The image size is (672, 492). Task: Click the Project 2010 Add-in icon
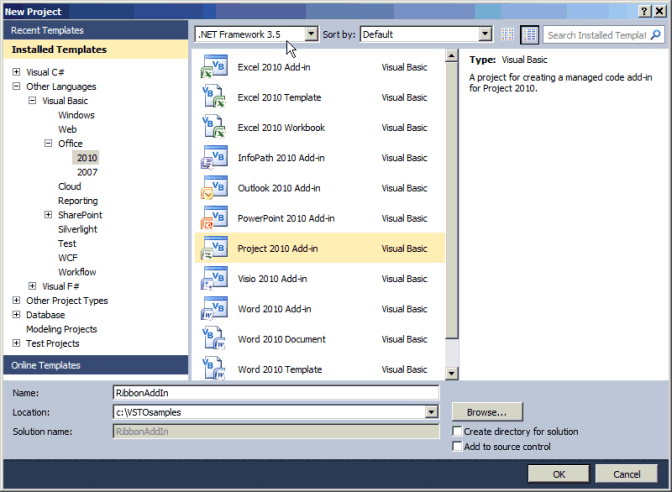pyautogui.click(x=214, y=248)
